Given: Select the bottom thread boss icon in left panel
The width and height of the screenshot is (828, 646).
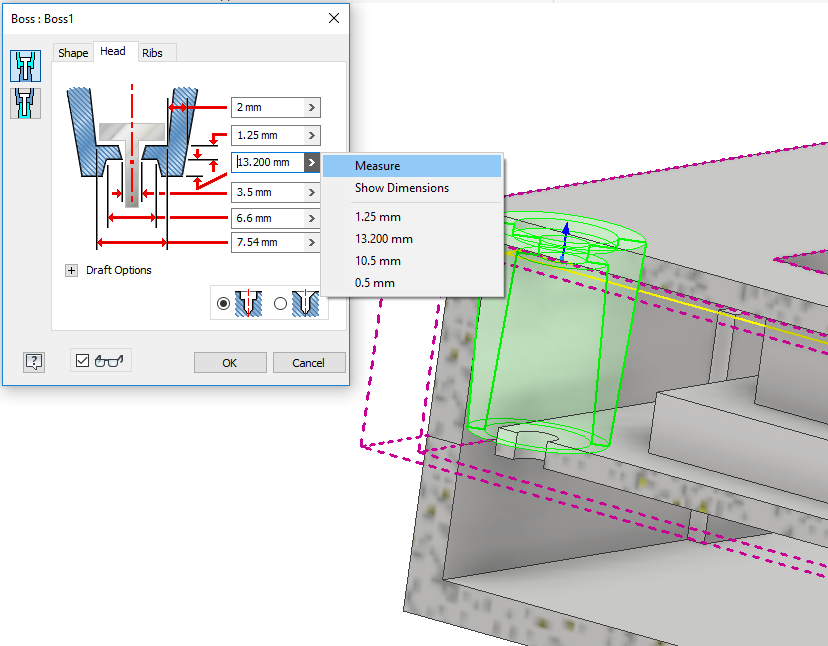Looking at the screenshot, I should [26, 103].
